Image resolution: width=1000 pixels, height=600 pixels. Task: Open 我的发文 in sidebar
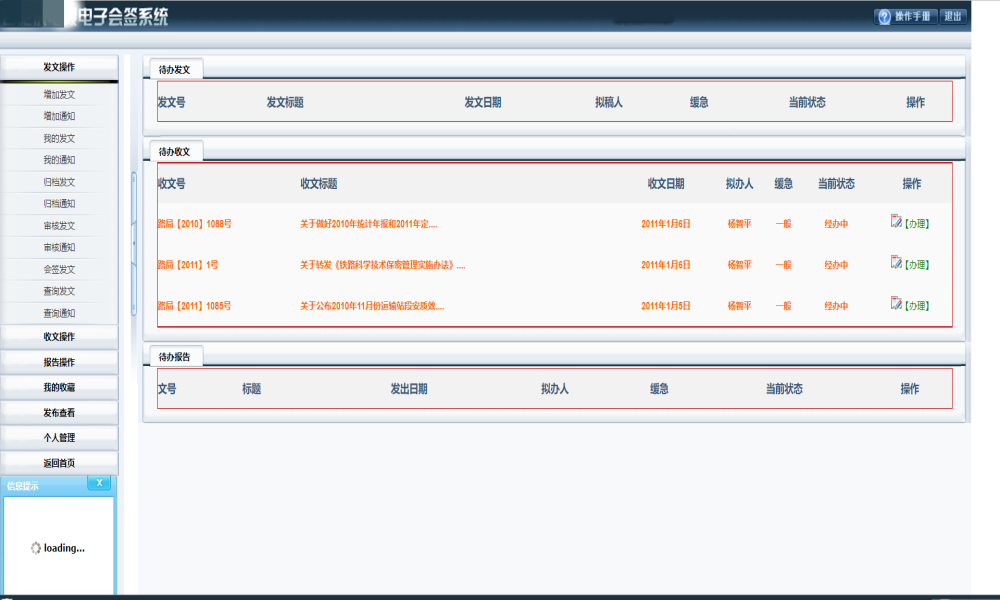pyautogui.click(x=59, y=138)
